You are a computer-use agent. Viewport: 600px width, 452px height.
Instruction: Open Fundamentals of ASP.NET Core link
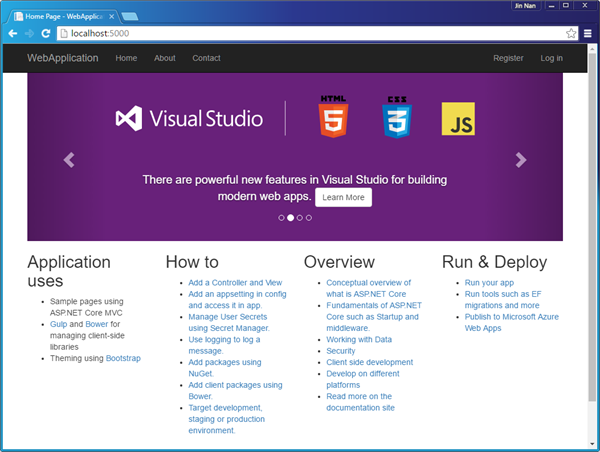(374, 317)
